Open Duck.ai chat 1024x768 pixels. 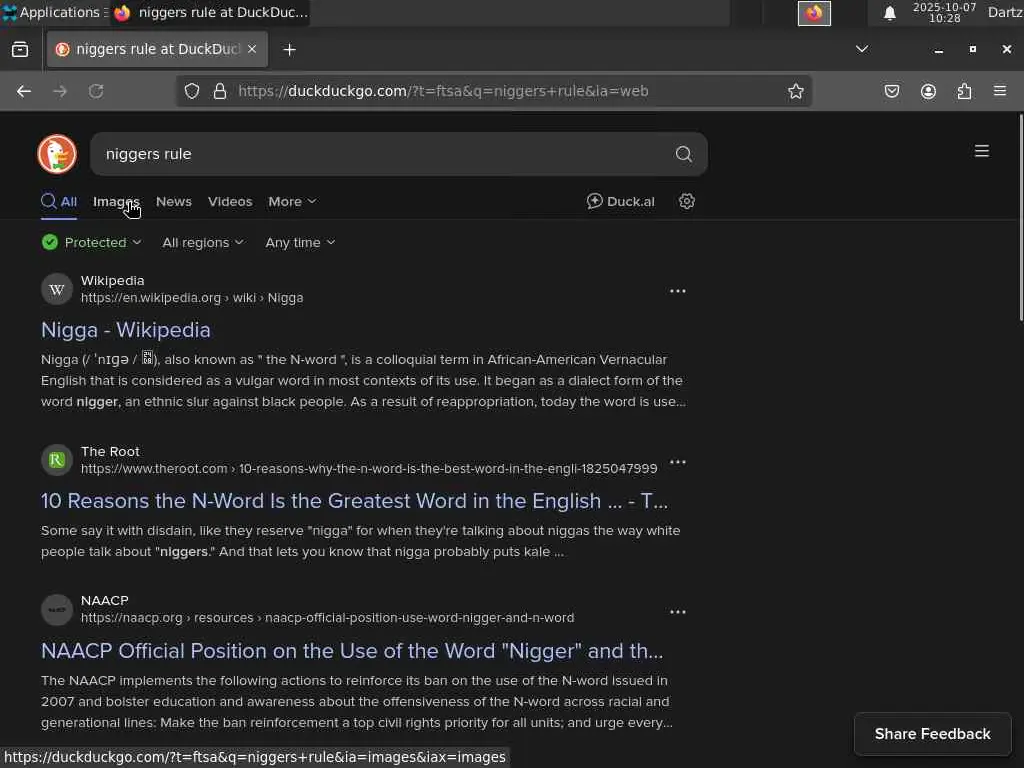tap(620, 201)
